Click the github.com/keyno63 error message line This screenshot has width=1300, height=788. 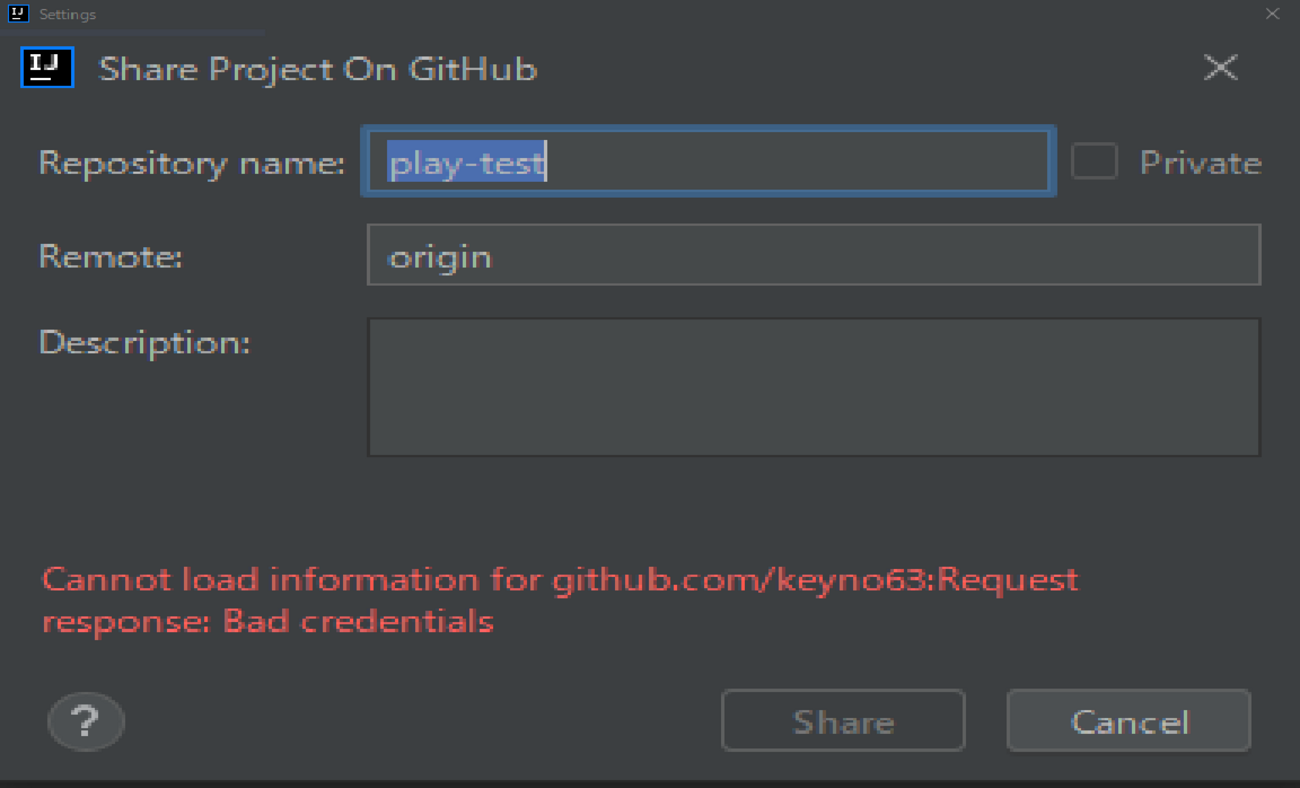coord(560,580)
